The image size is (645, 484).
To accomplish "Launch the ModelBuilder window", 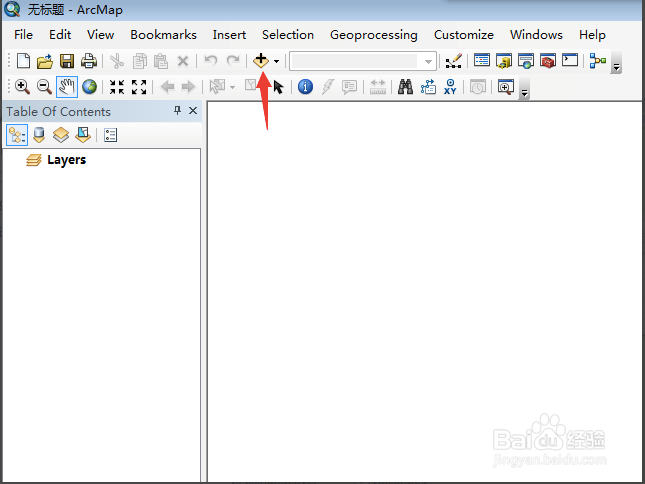I will [598, 61].
